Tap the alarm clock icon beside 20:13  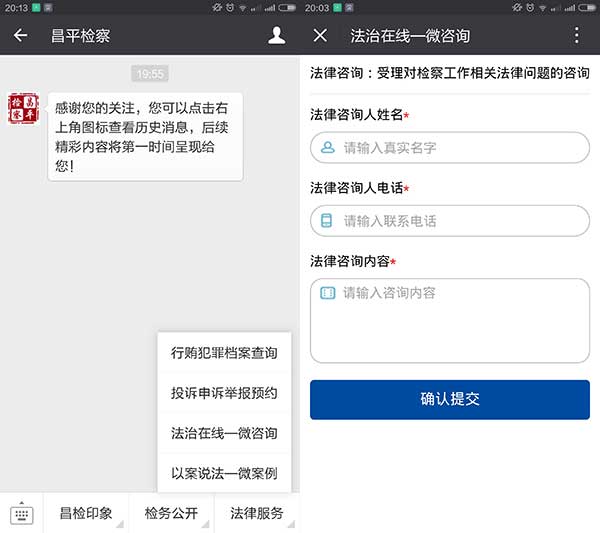point(230,7)
